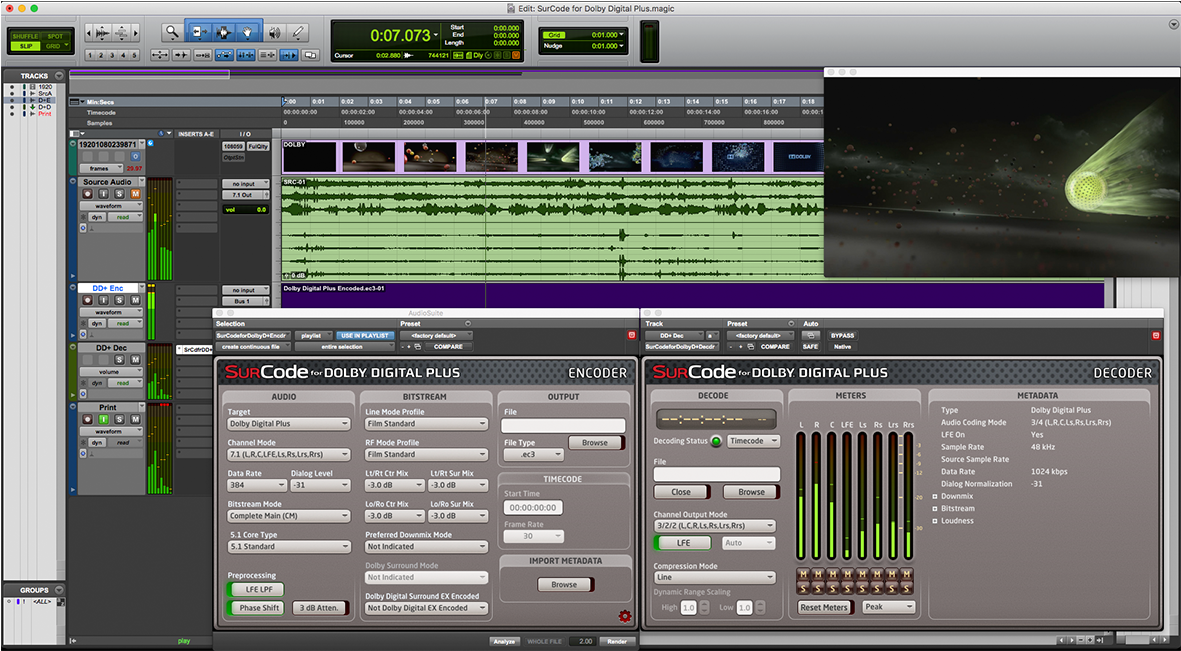
Task: Open the Channel Mode dropdown in the Encoder
Action: click(x=288, y=454)
